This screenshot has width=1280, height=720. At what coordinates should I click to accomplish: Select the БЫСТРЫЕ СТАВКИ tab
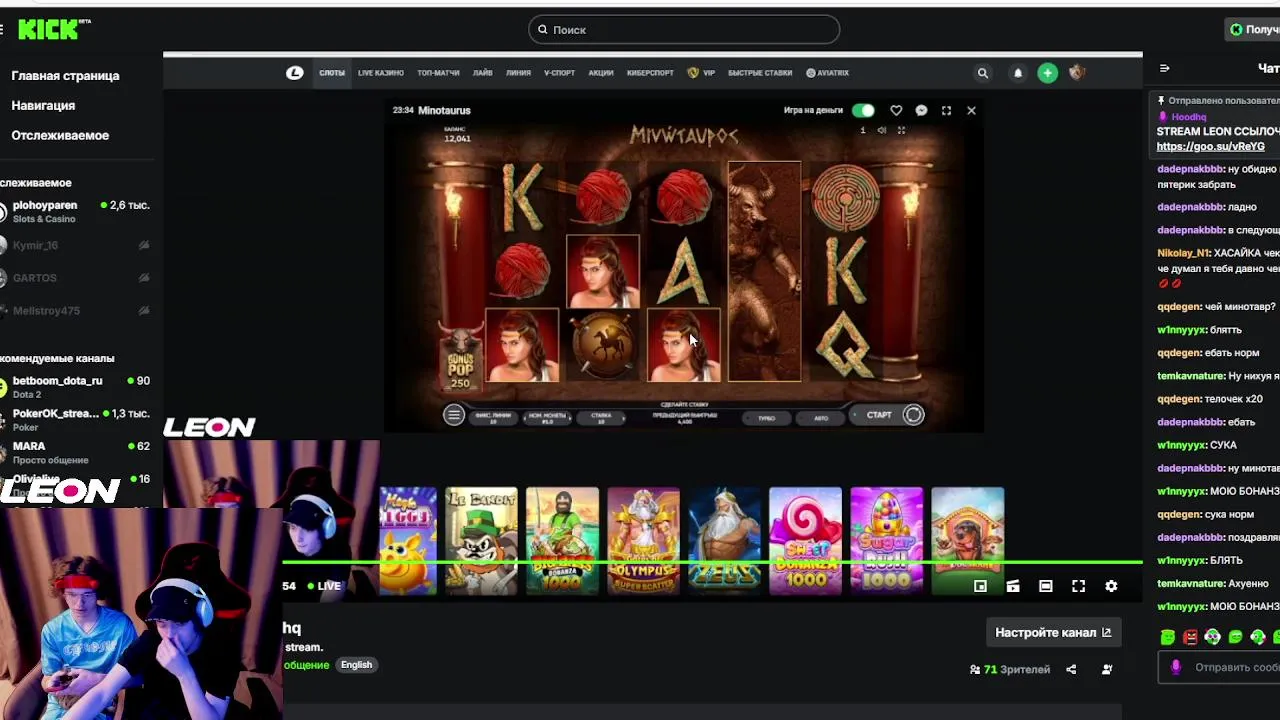pyautogui.click(x=760, y=73)
